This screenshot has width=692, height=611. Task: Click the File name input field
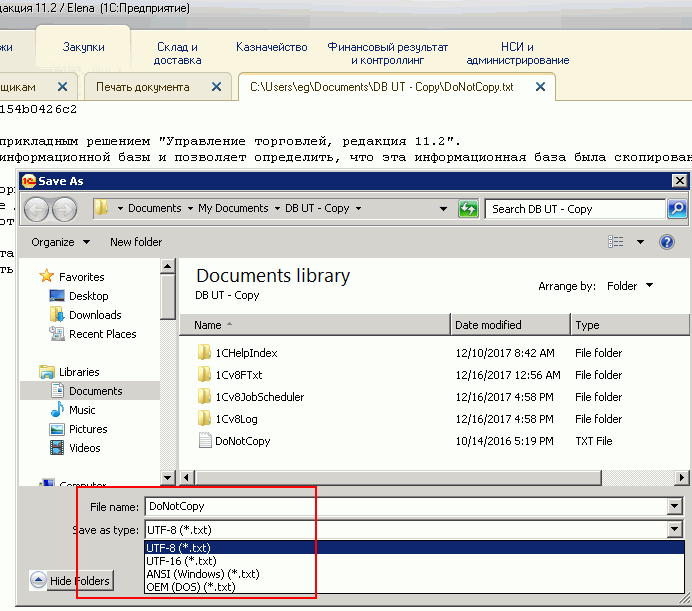coord(406,506)
